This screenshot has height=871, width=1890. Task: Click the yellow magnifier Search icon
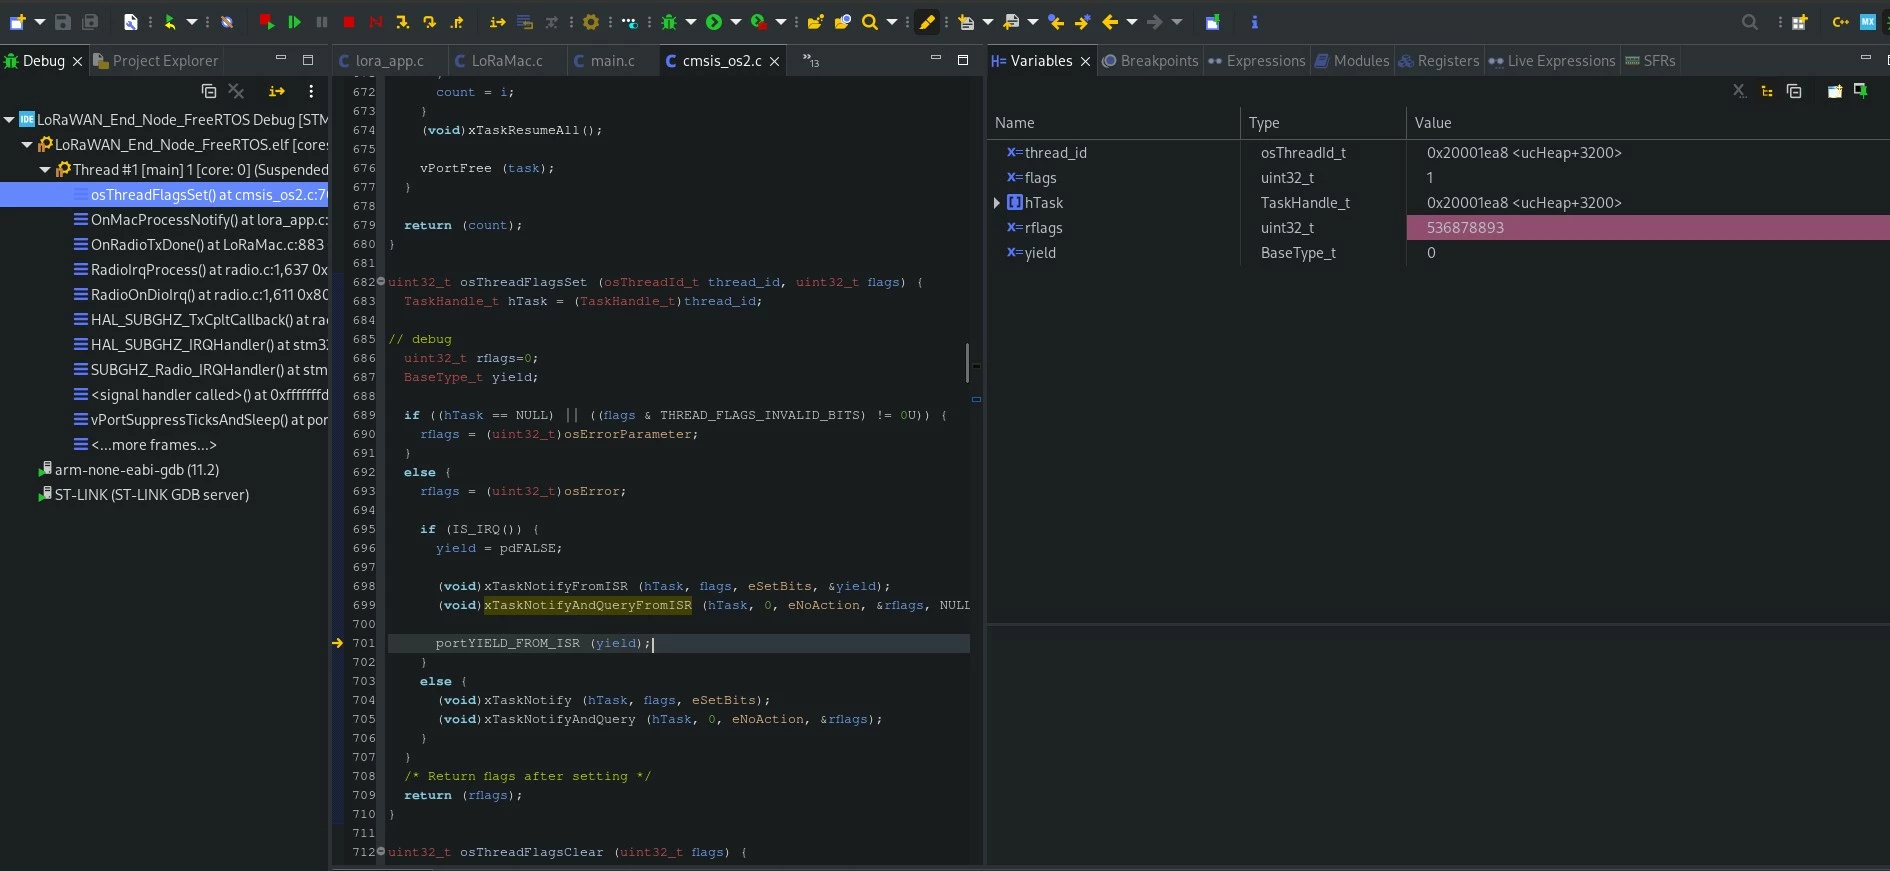tap(870, 21)
